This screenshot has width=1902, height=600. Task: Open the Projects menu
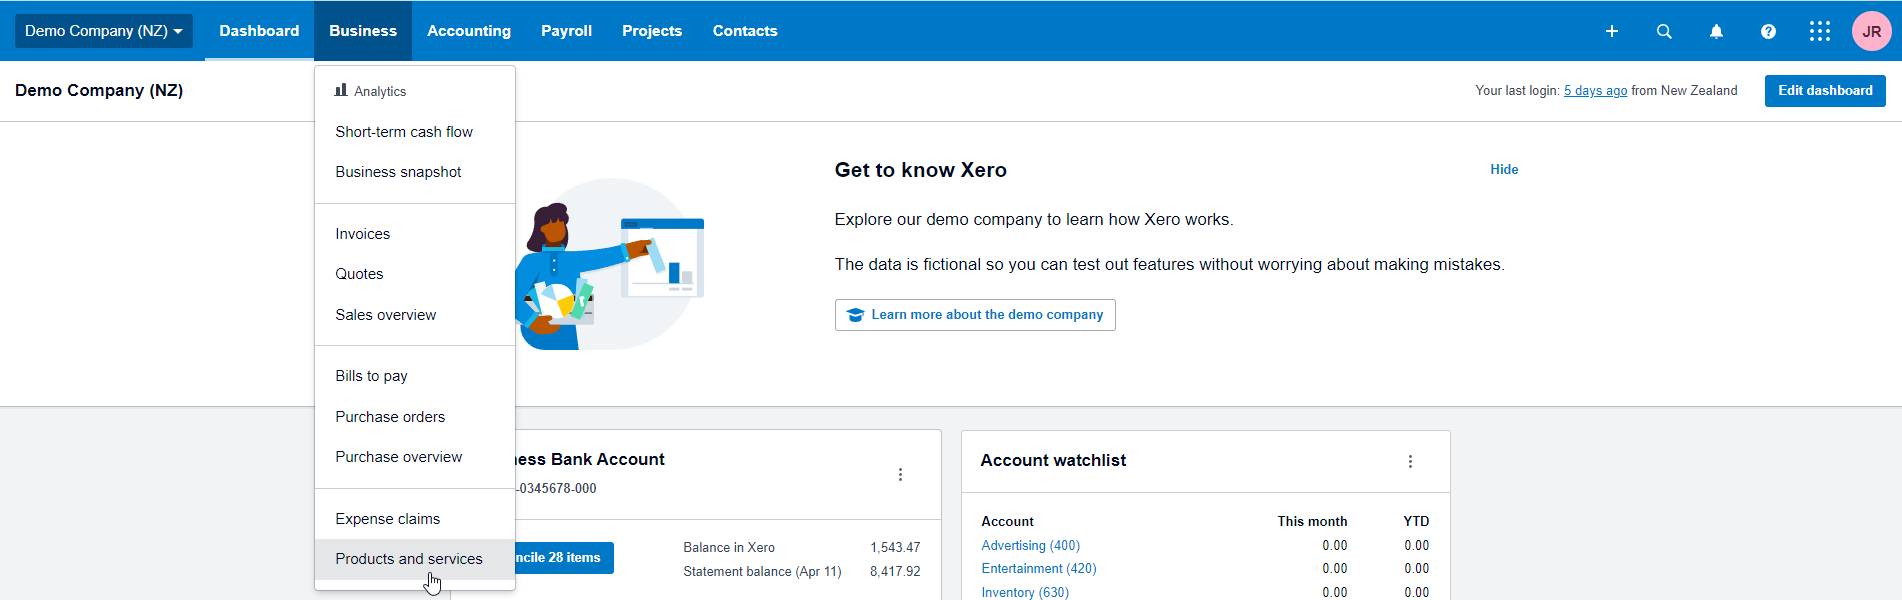pos(652,31)
